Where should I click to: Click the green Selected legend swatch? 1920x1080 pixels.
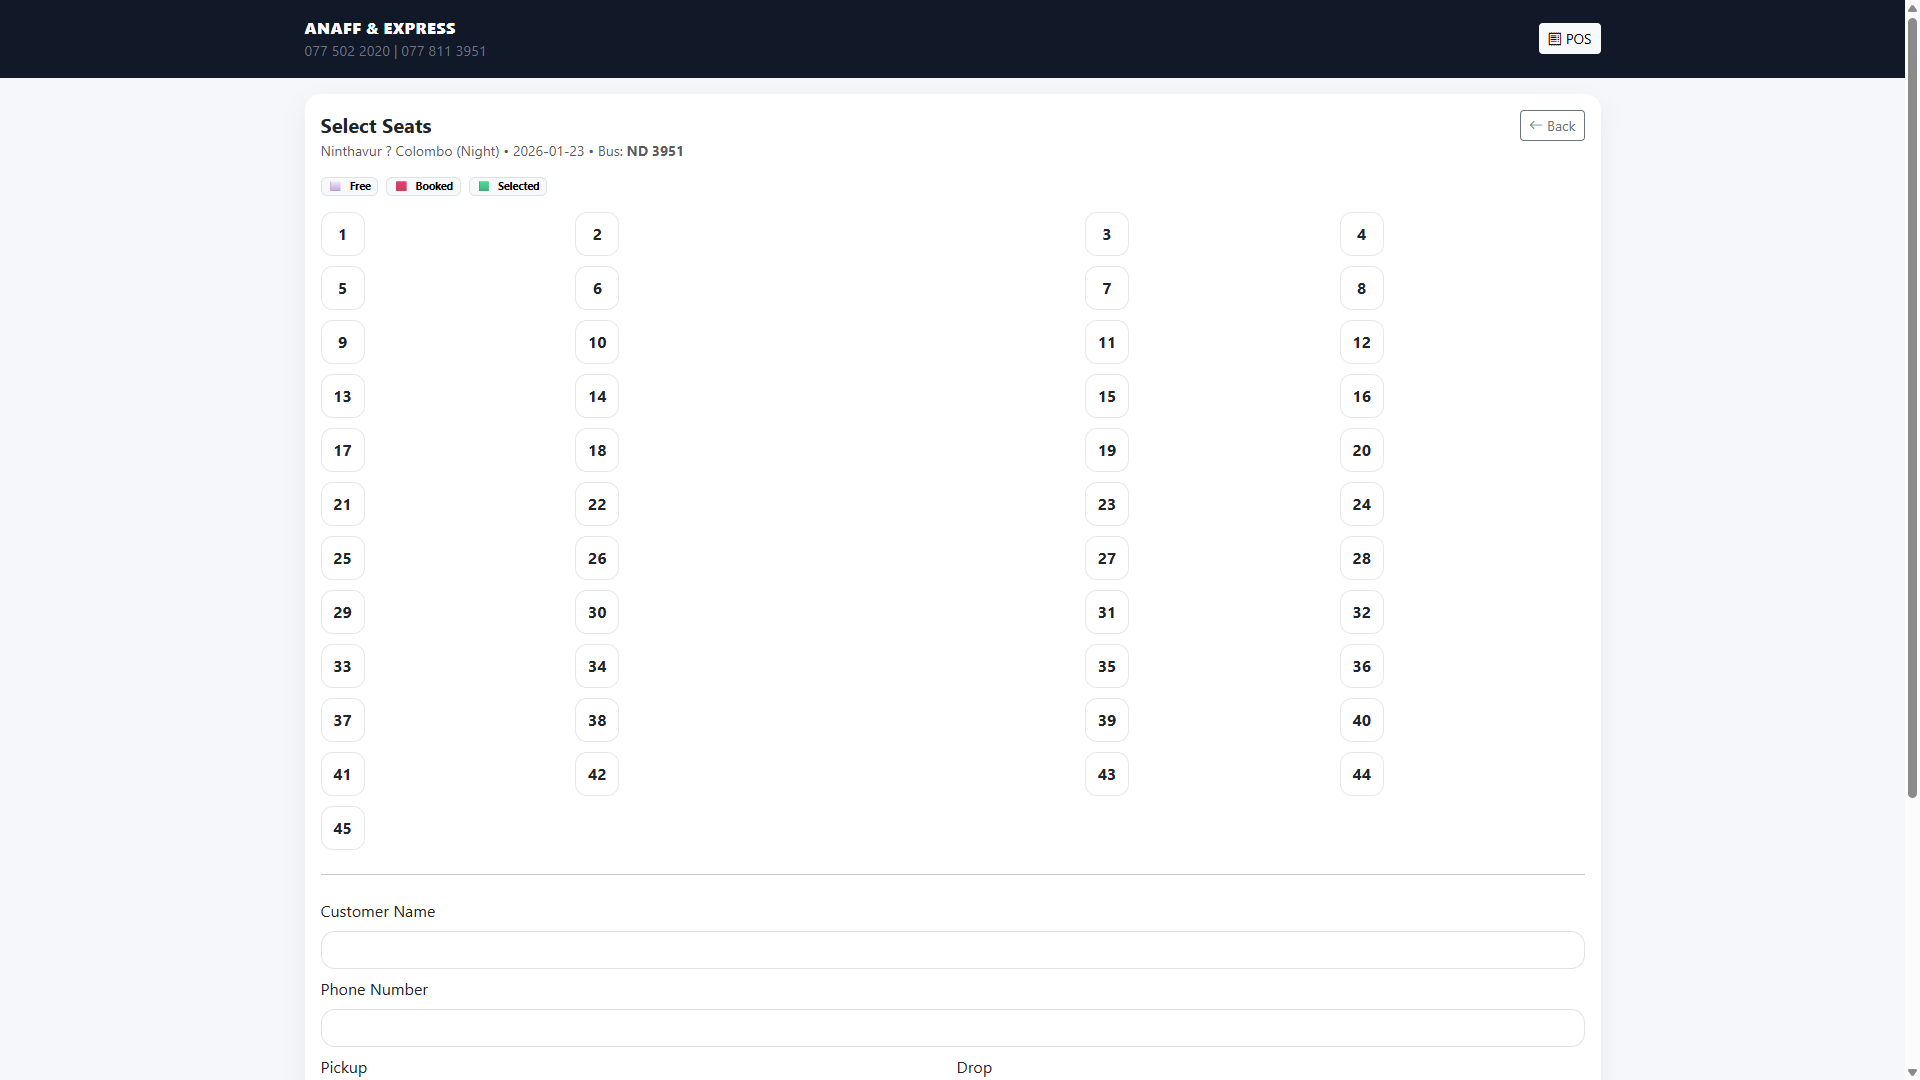tap(484, 186)
